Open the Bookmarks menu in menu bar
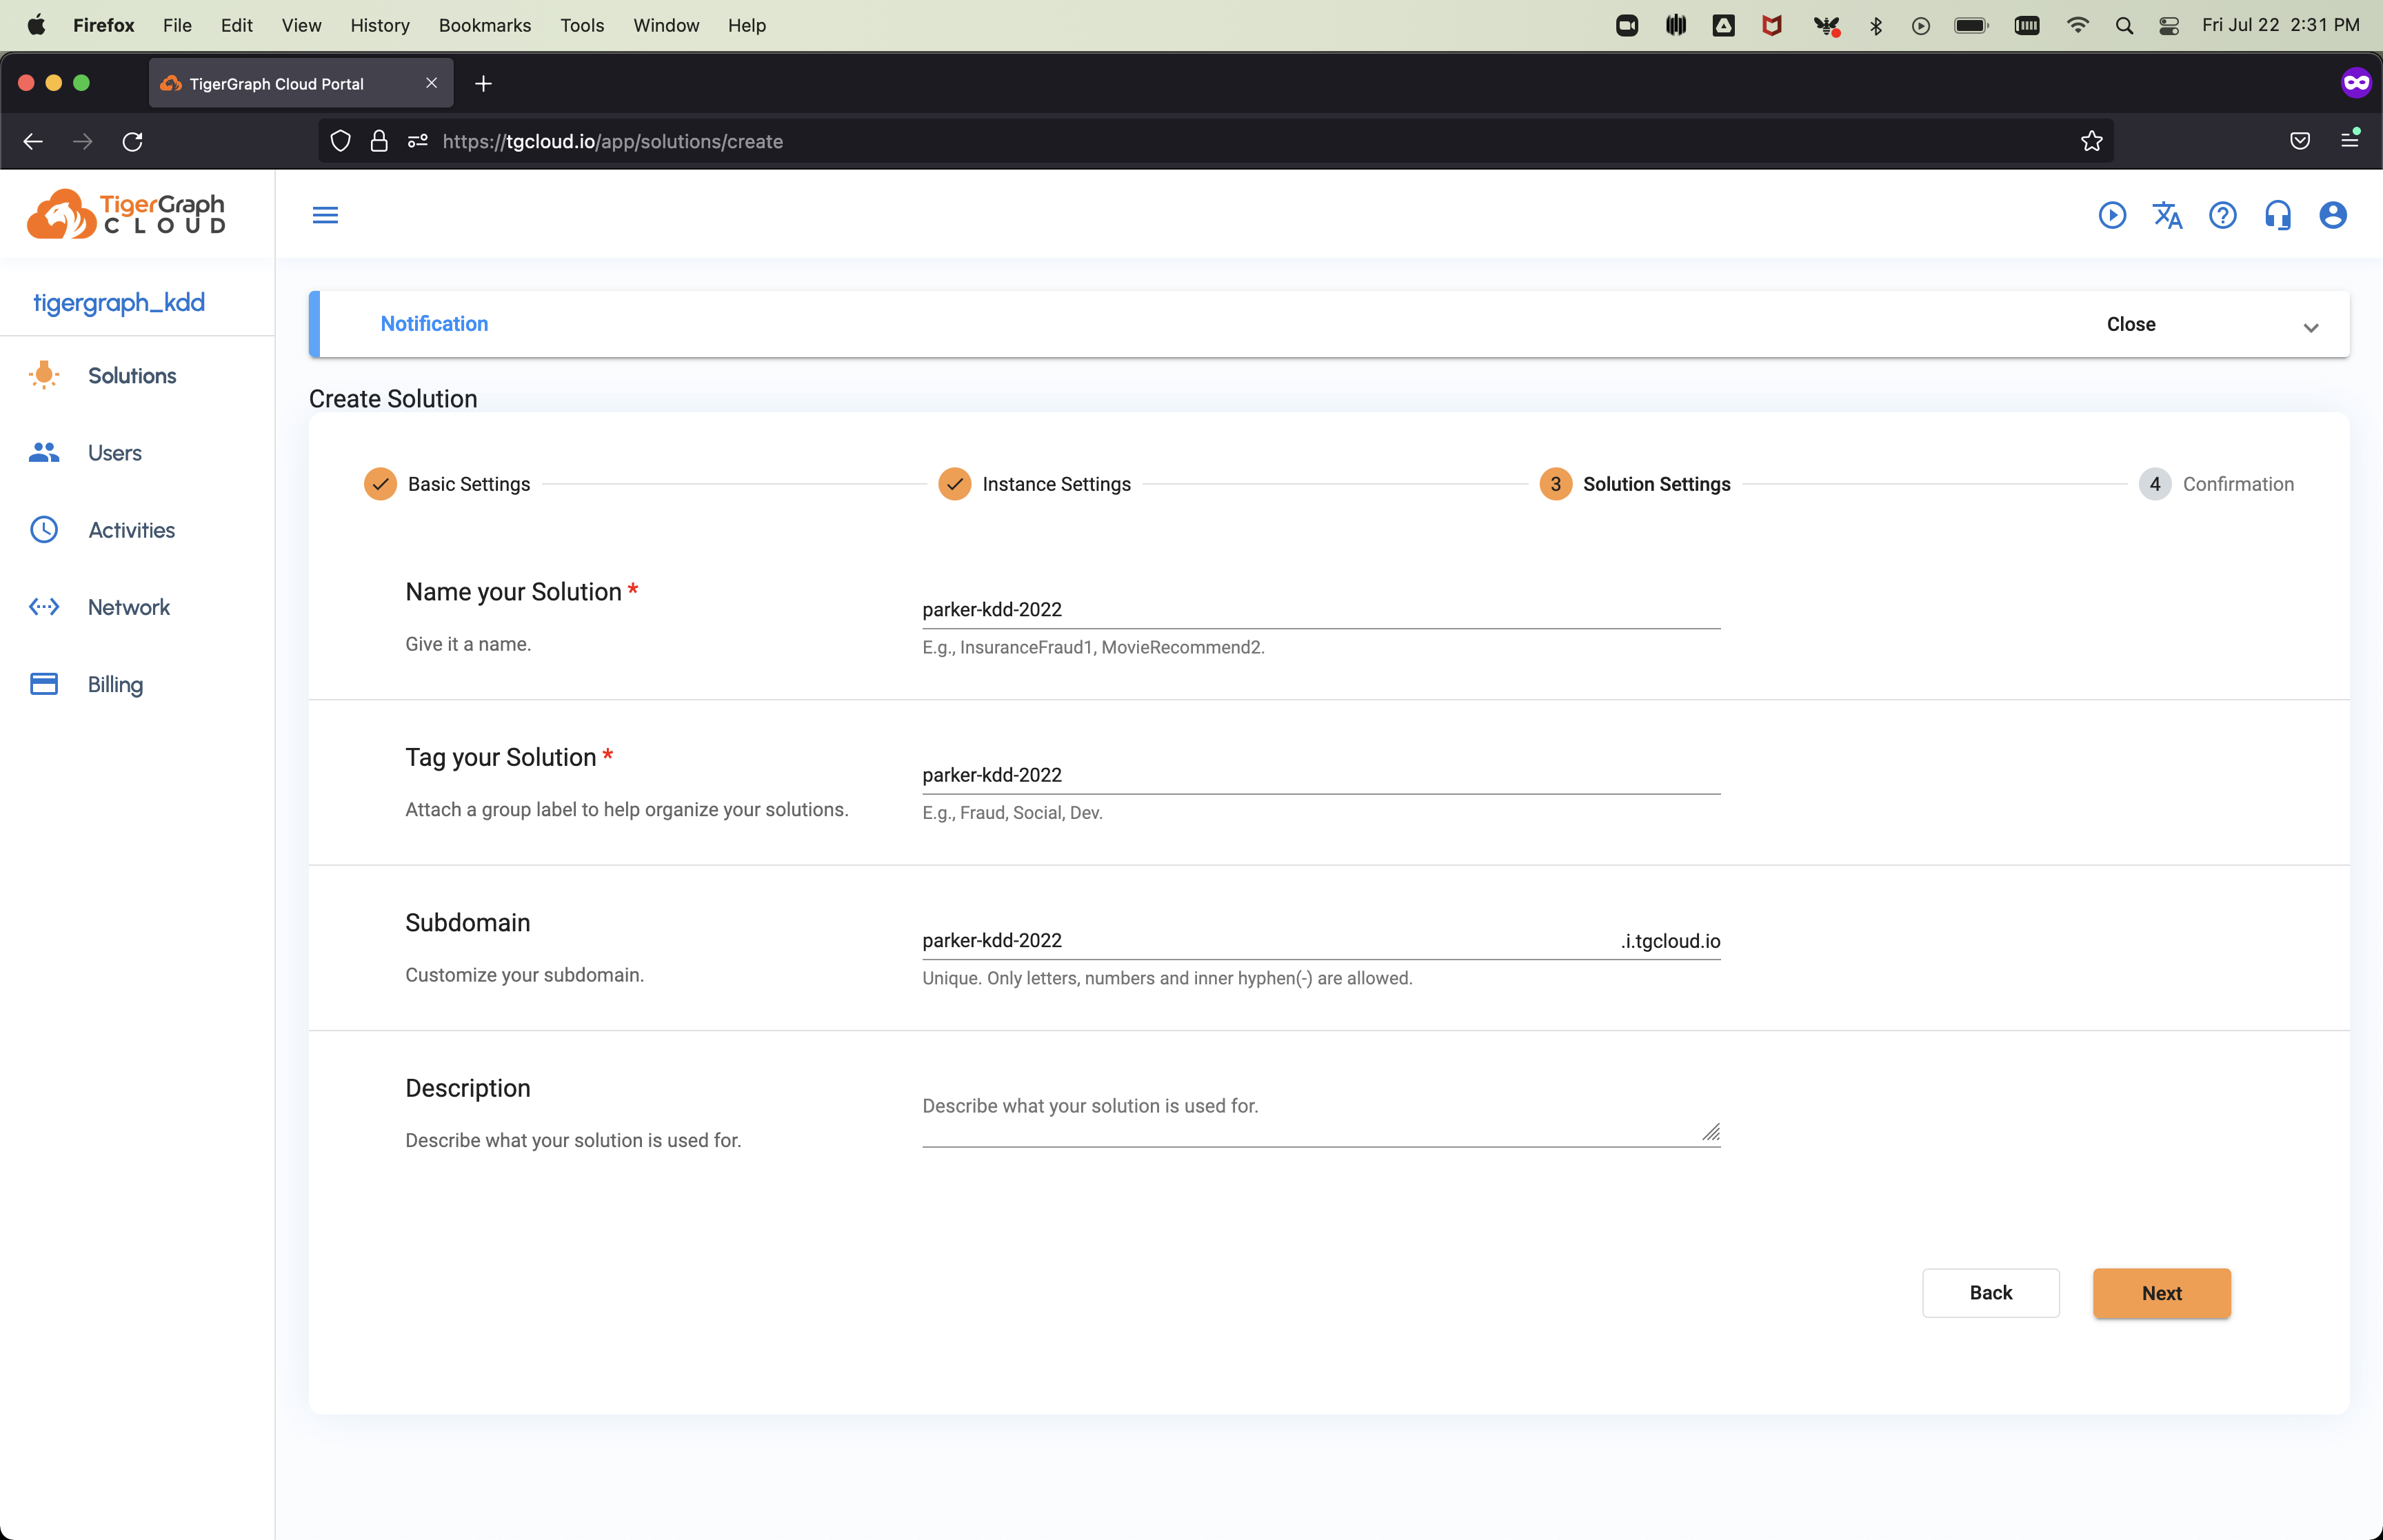This screenshot has width=2383, height=1540. (x=484, y=25)
